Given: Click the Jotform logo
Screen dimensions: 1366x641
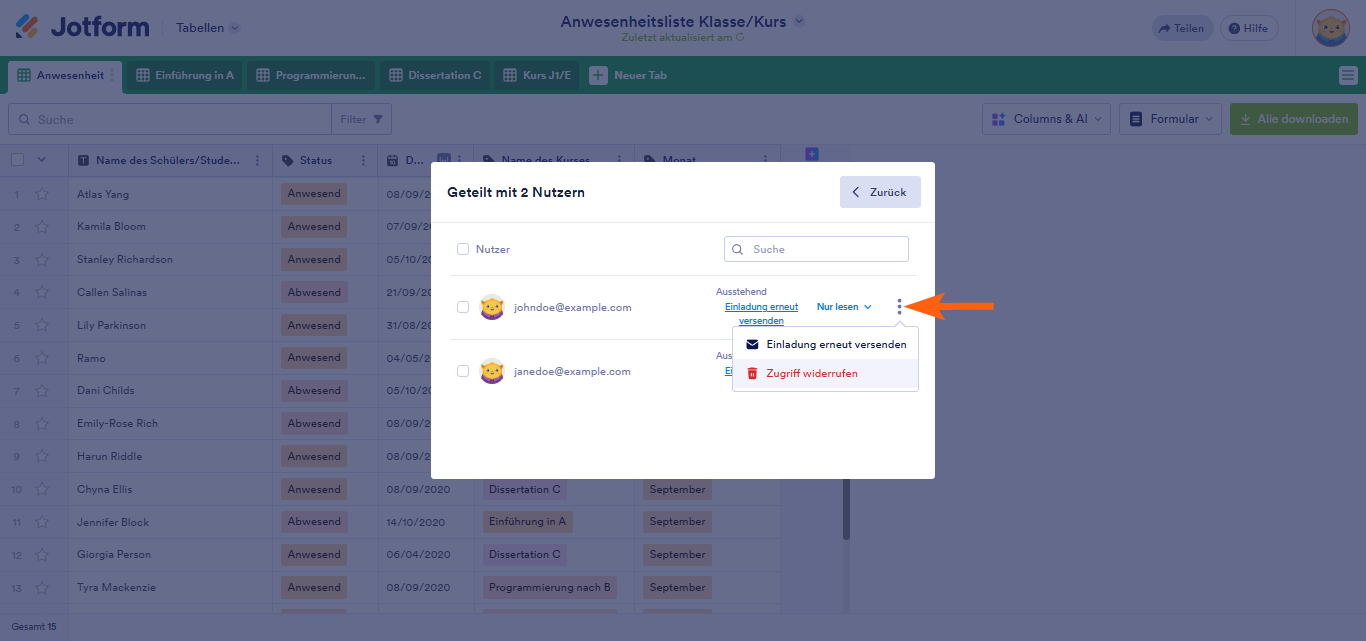Looking at the screenshot, I should coord(82,27).
